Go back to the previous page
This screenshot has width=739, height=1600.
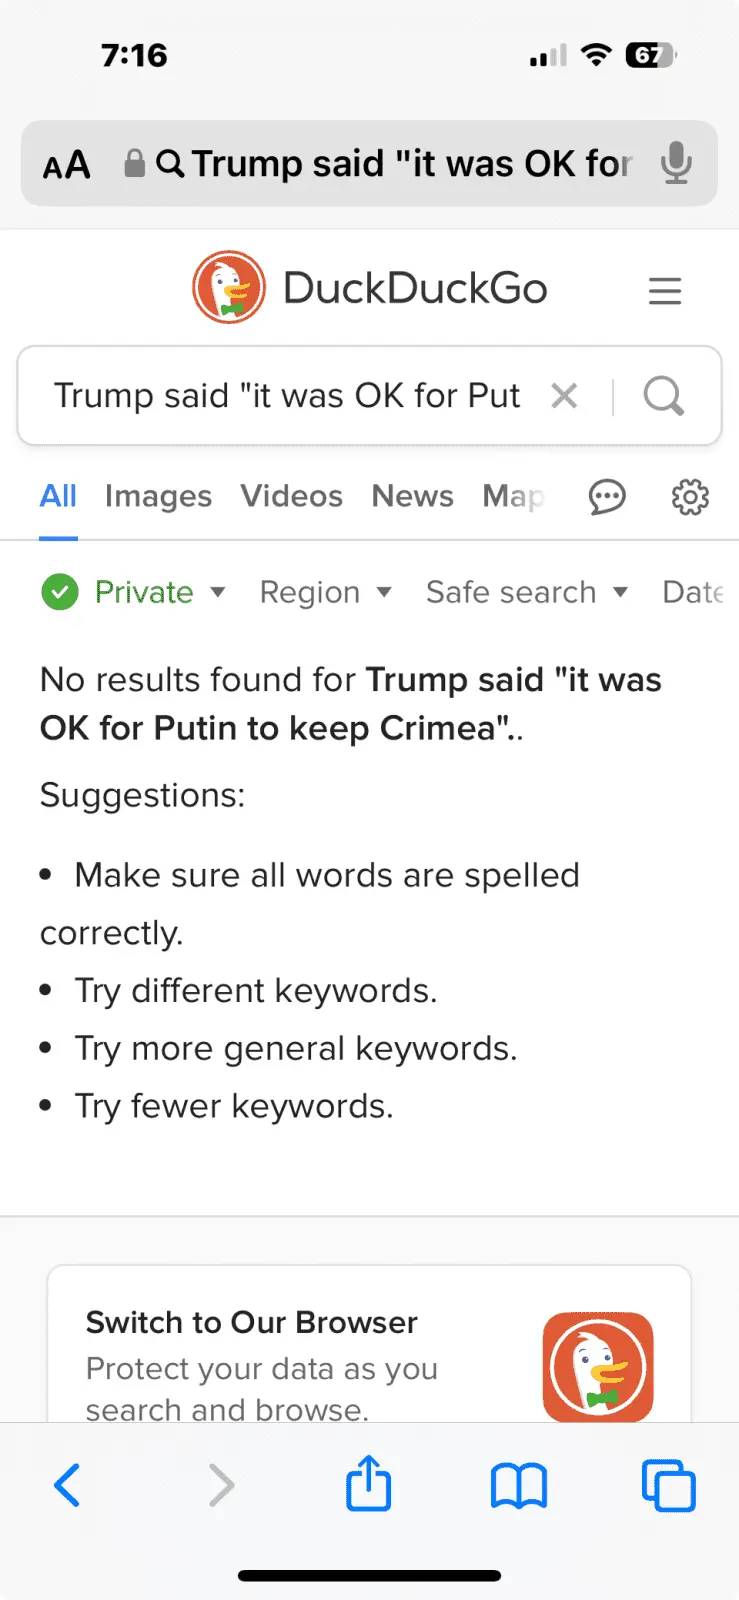point(67,1485)
